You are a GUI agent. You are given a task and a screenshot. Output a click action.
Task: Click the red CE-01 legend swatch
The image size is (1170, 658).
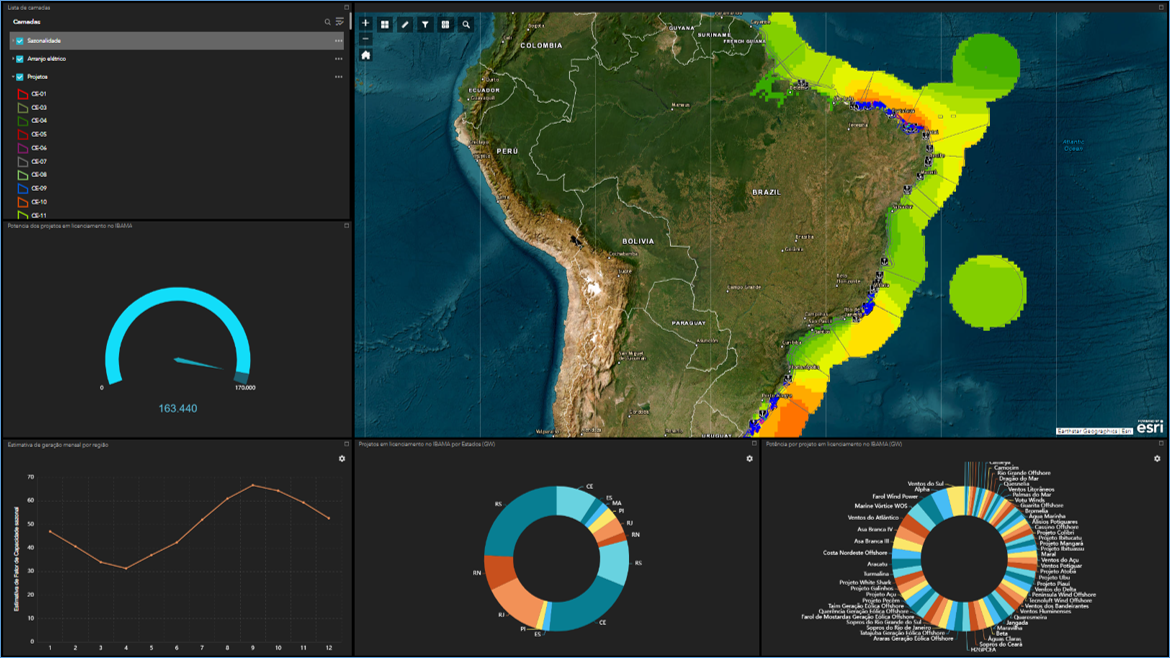(22, 94)
